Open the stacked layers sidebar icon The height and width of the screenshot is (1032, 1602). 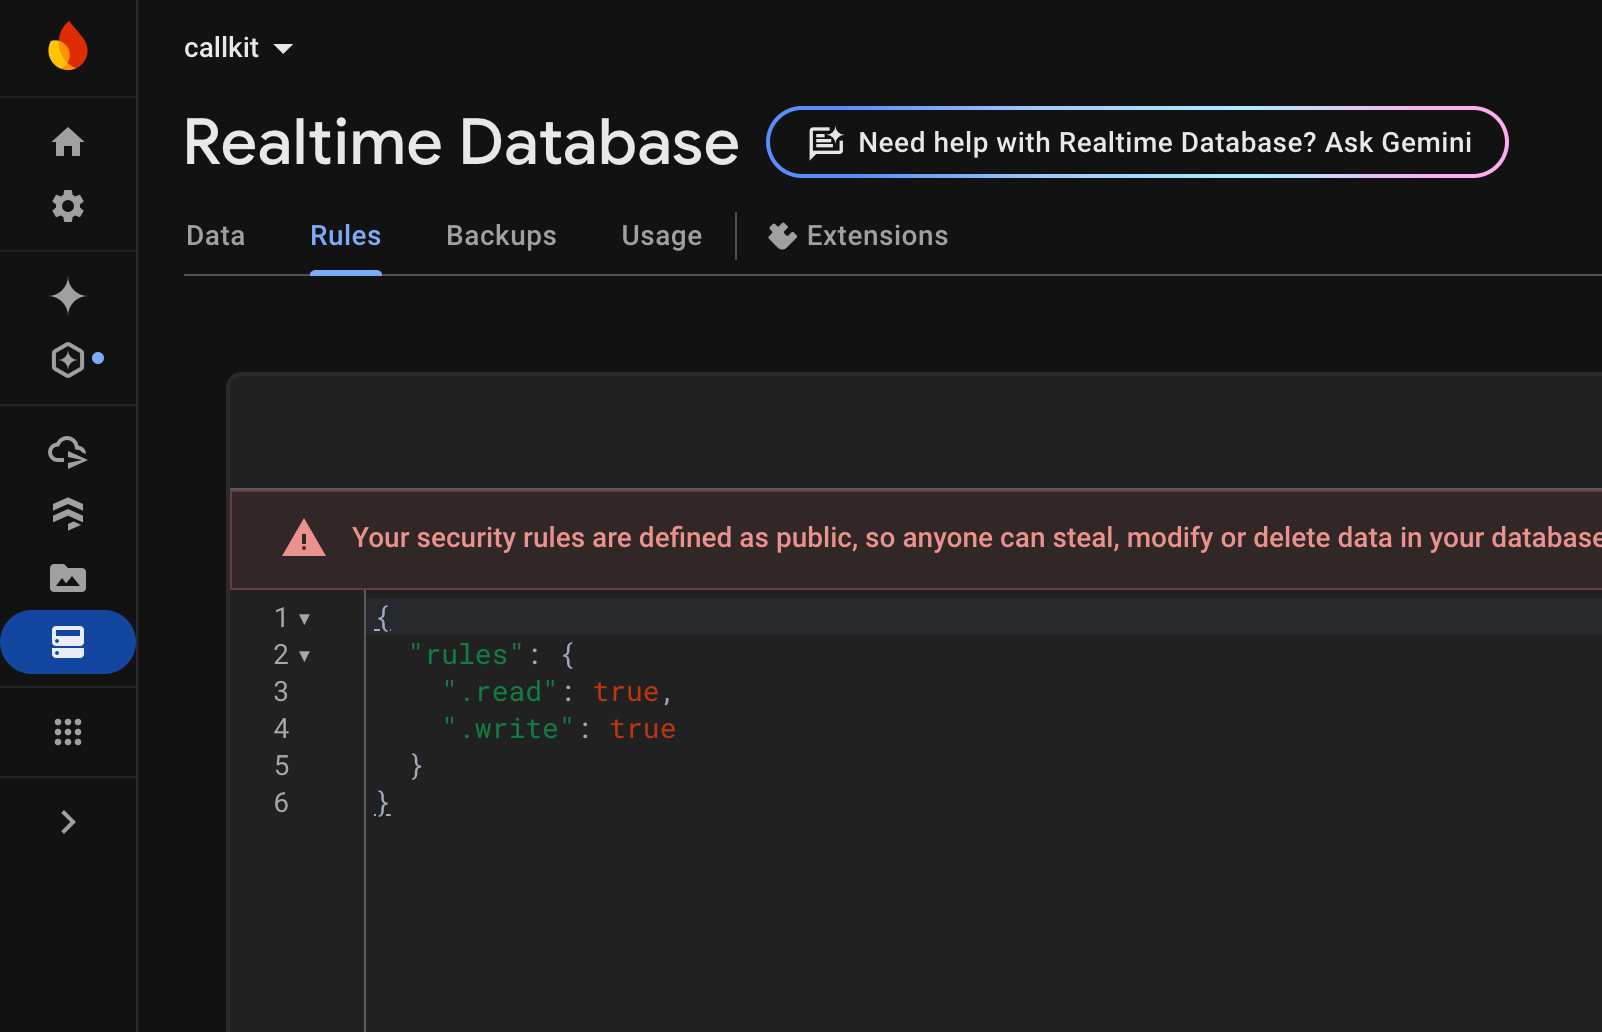pos(68,514)
